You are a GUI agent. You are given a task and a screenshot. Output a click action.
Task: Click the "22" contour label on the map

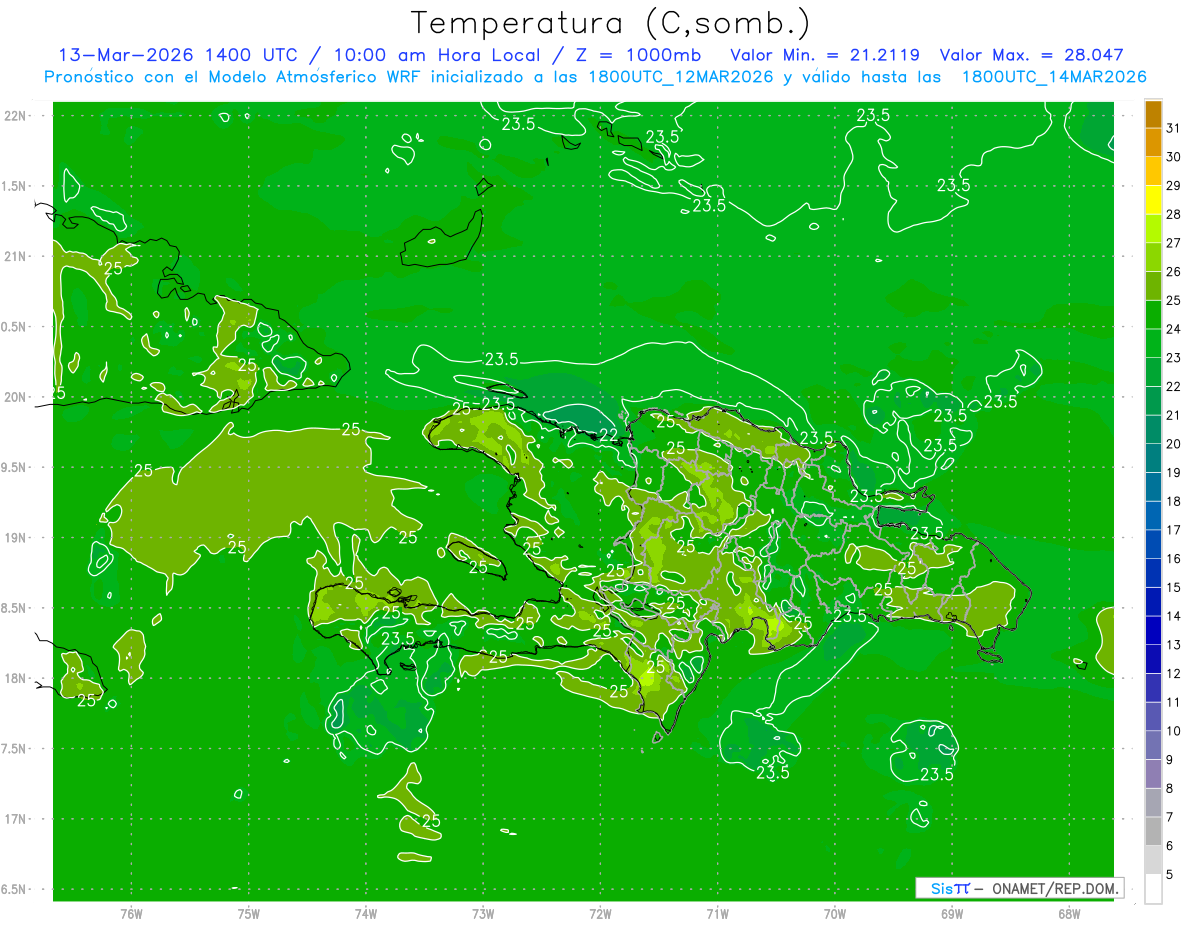pyautogui.click(x=608, y=434)
